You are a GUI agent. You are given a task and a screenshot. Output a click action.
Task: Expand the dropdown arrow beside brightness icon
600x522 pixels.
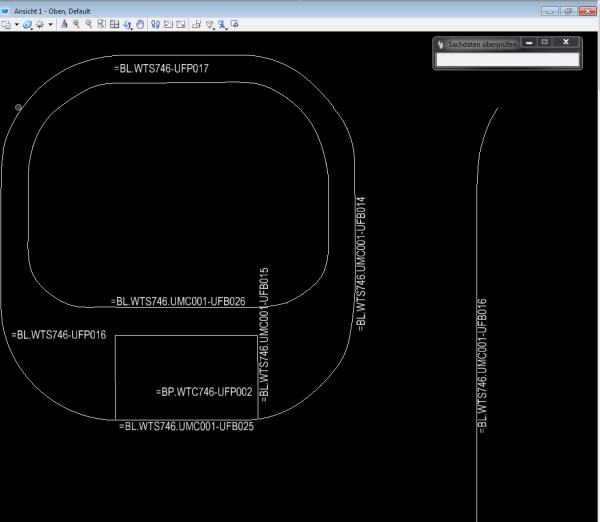point(50,23)
